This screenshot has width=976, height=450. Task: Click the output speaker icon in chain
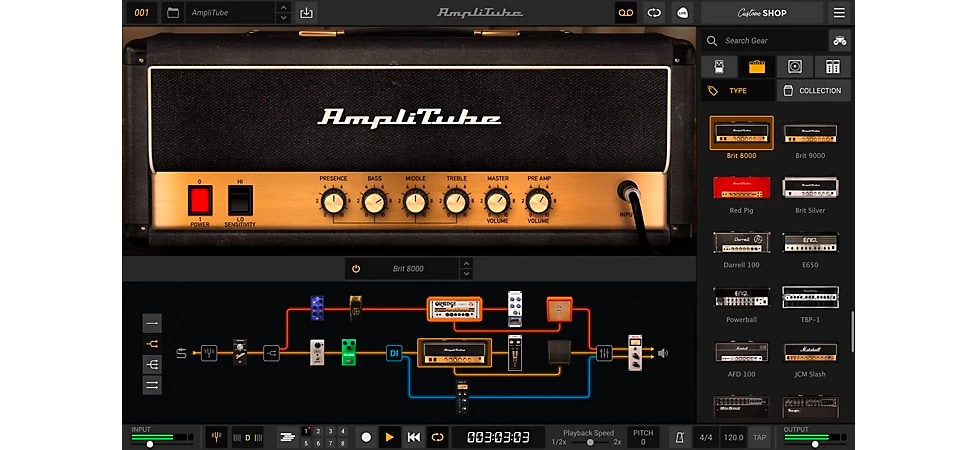[x=663, y=354]
